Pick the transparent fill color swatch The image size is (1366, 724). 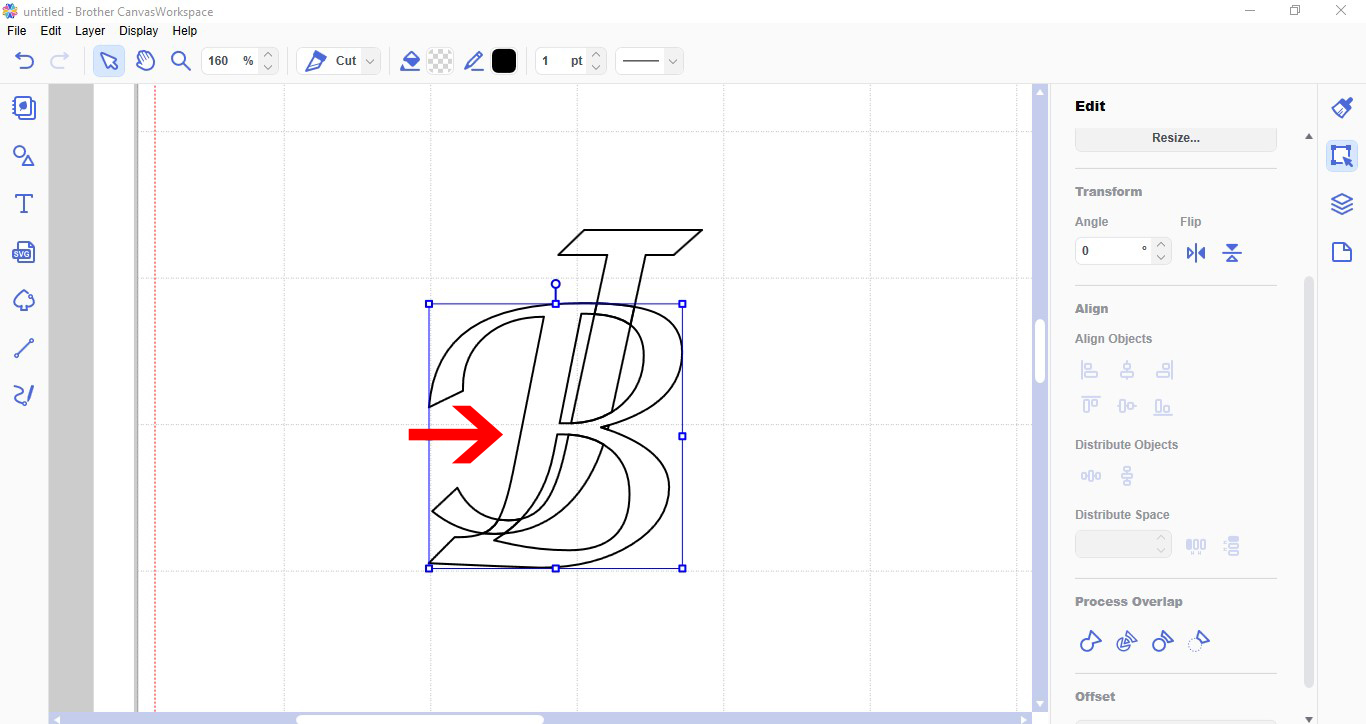[x=440, y=61]
